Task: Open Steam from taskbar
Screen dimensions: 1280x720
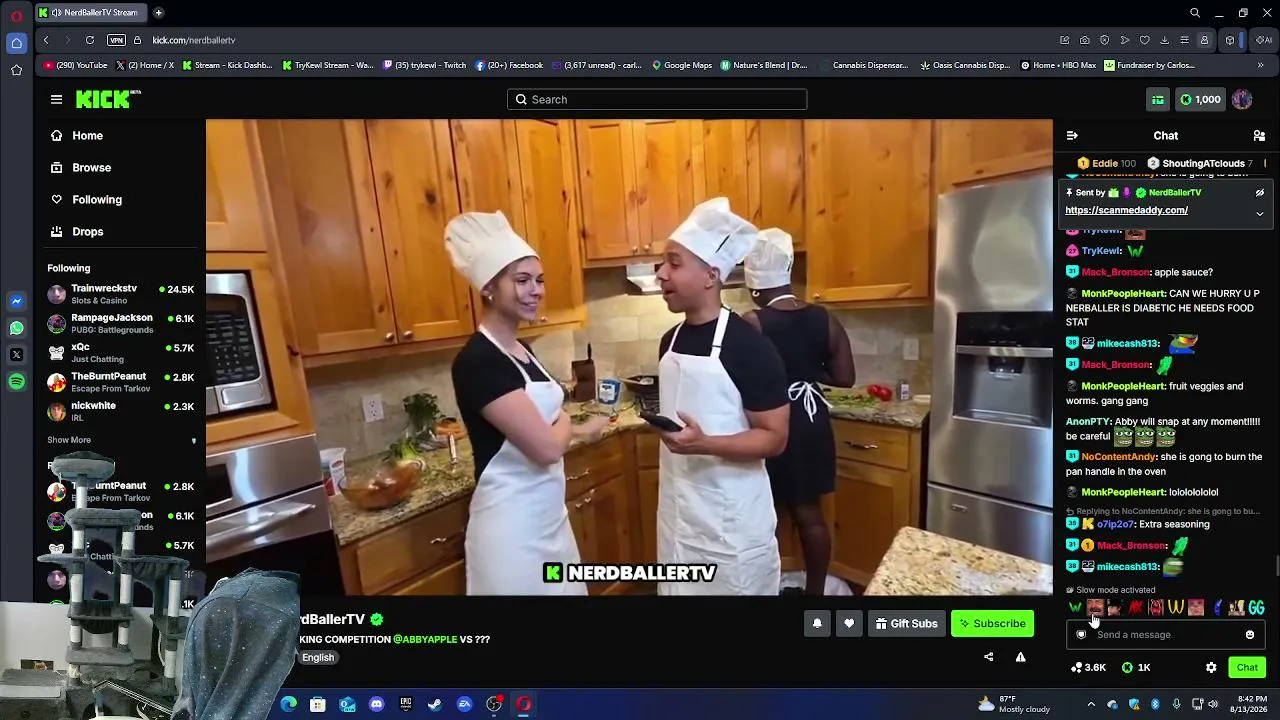Action: (435, 704)
